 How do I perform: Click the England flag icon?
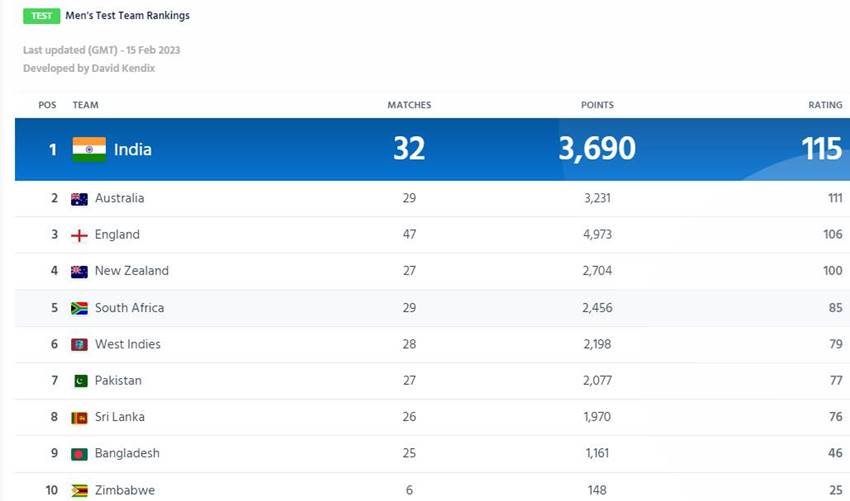[x=80, y=235]
